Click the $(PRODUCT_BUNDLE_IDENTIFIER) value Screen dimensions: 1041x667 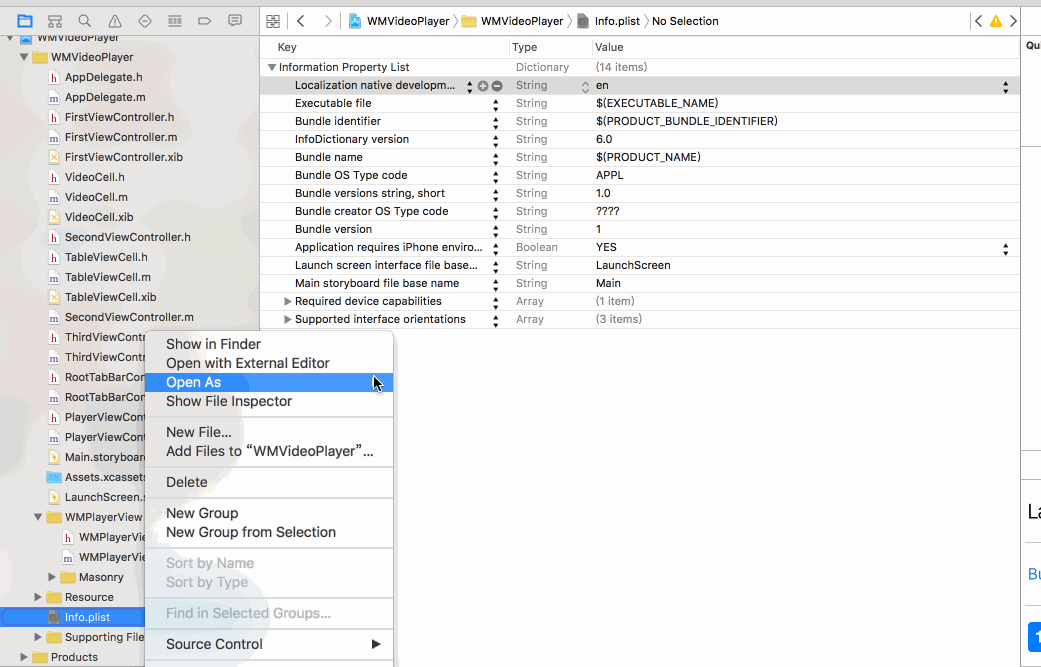pos(686,121)
